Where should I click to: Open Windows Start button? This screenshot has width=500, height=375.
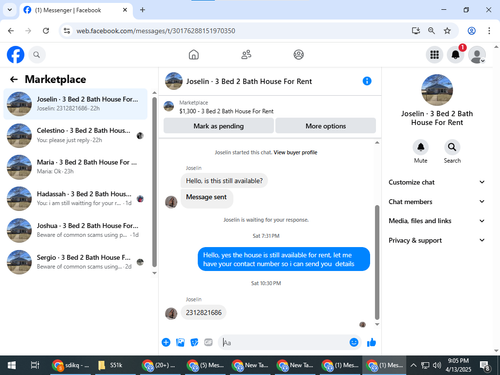tap(12, 365)
